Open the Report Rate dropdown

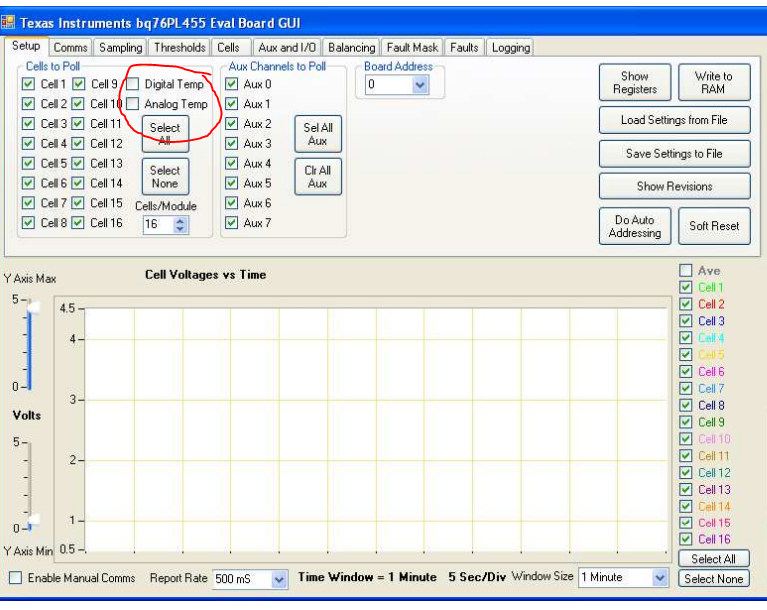279,579
